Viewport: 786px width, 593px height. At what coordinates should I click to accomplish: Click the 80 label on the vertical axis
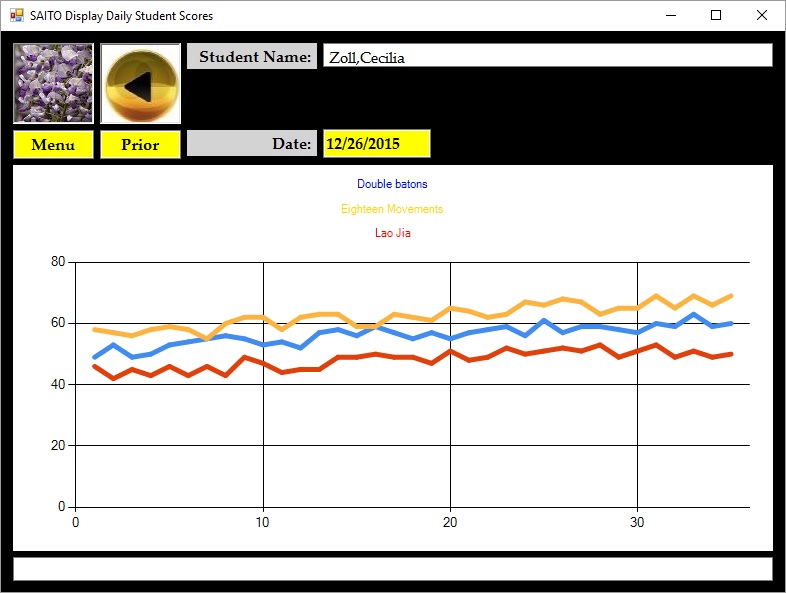point(57,262)
